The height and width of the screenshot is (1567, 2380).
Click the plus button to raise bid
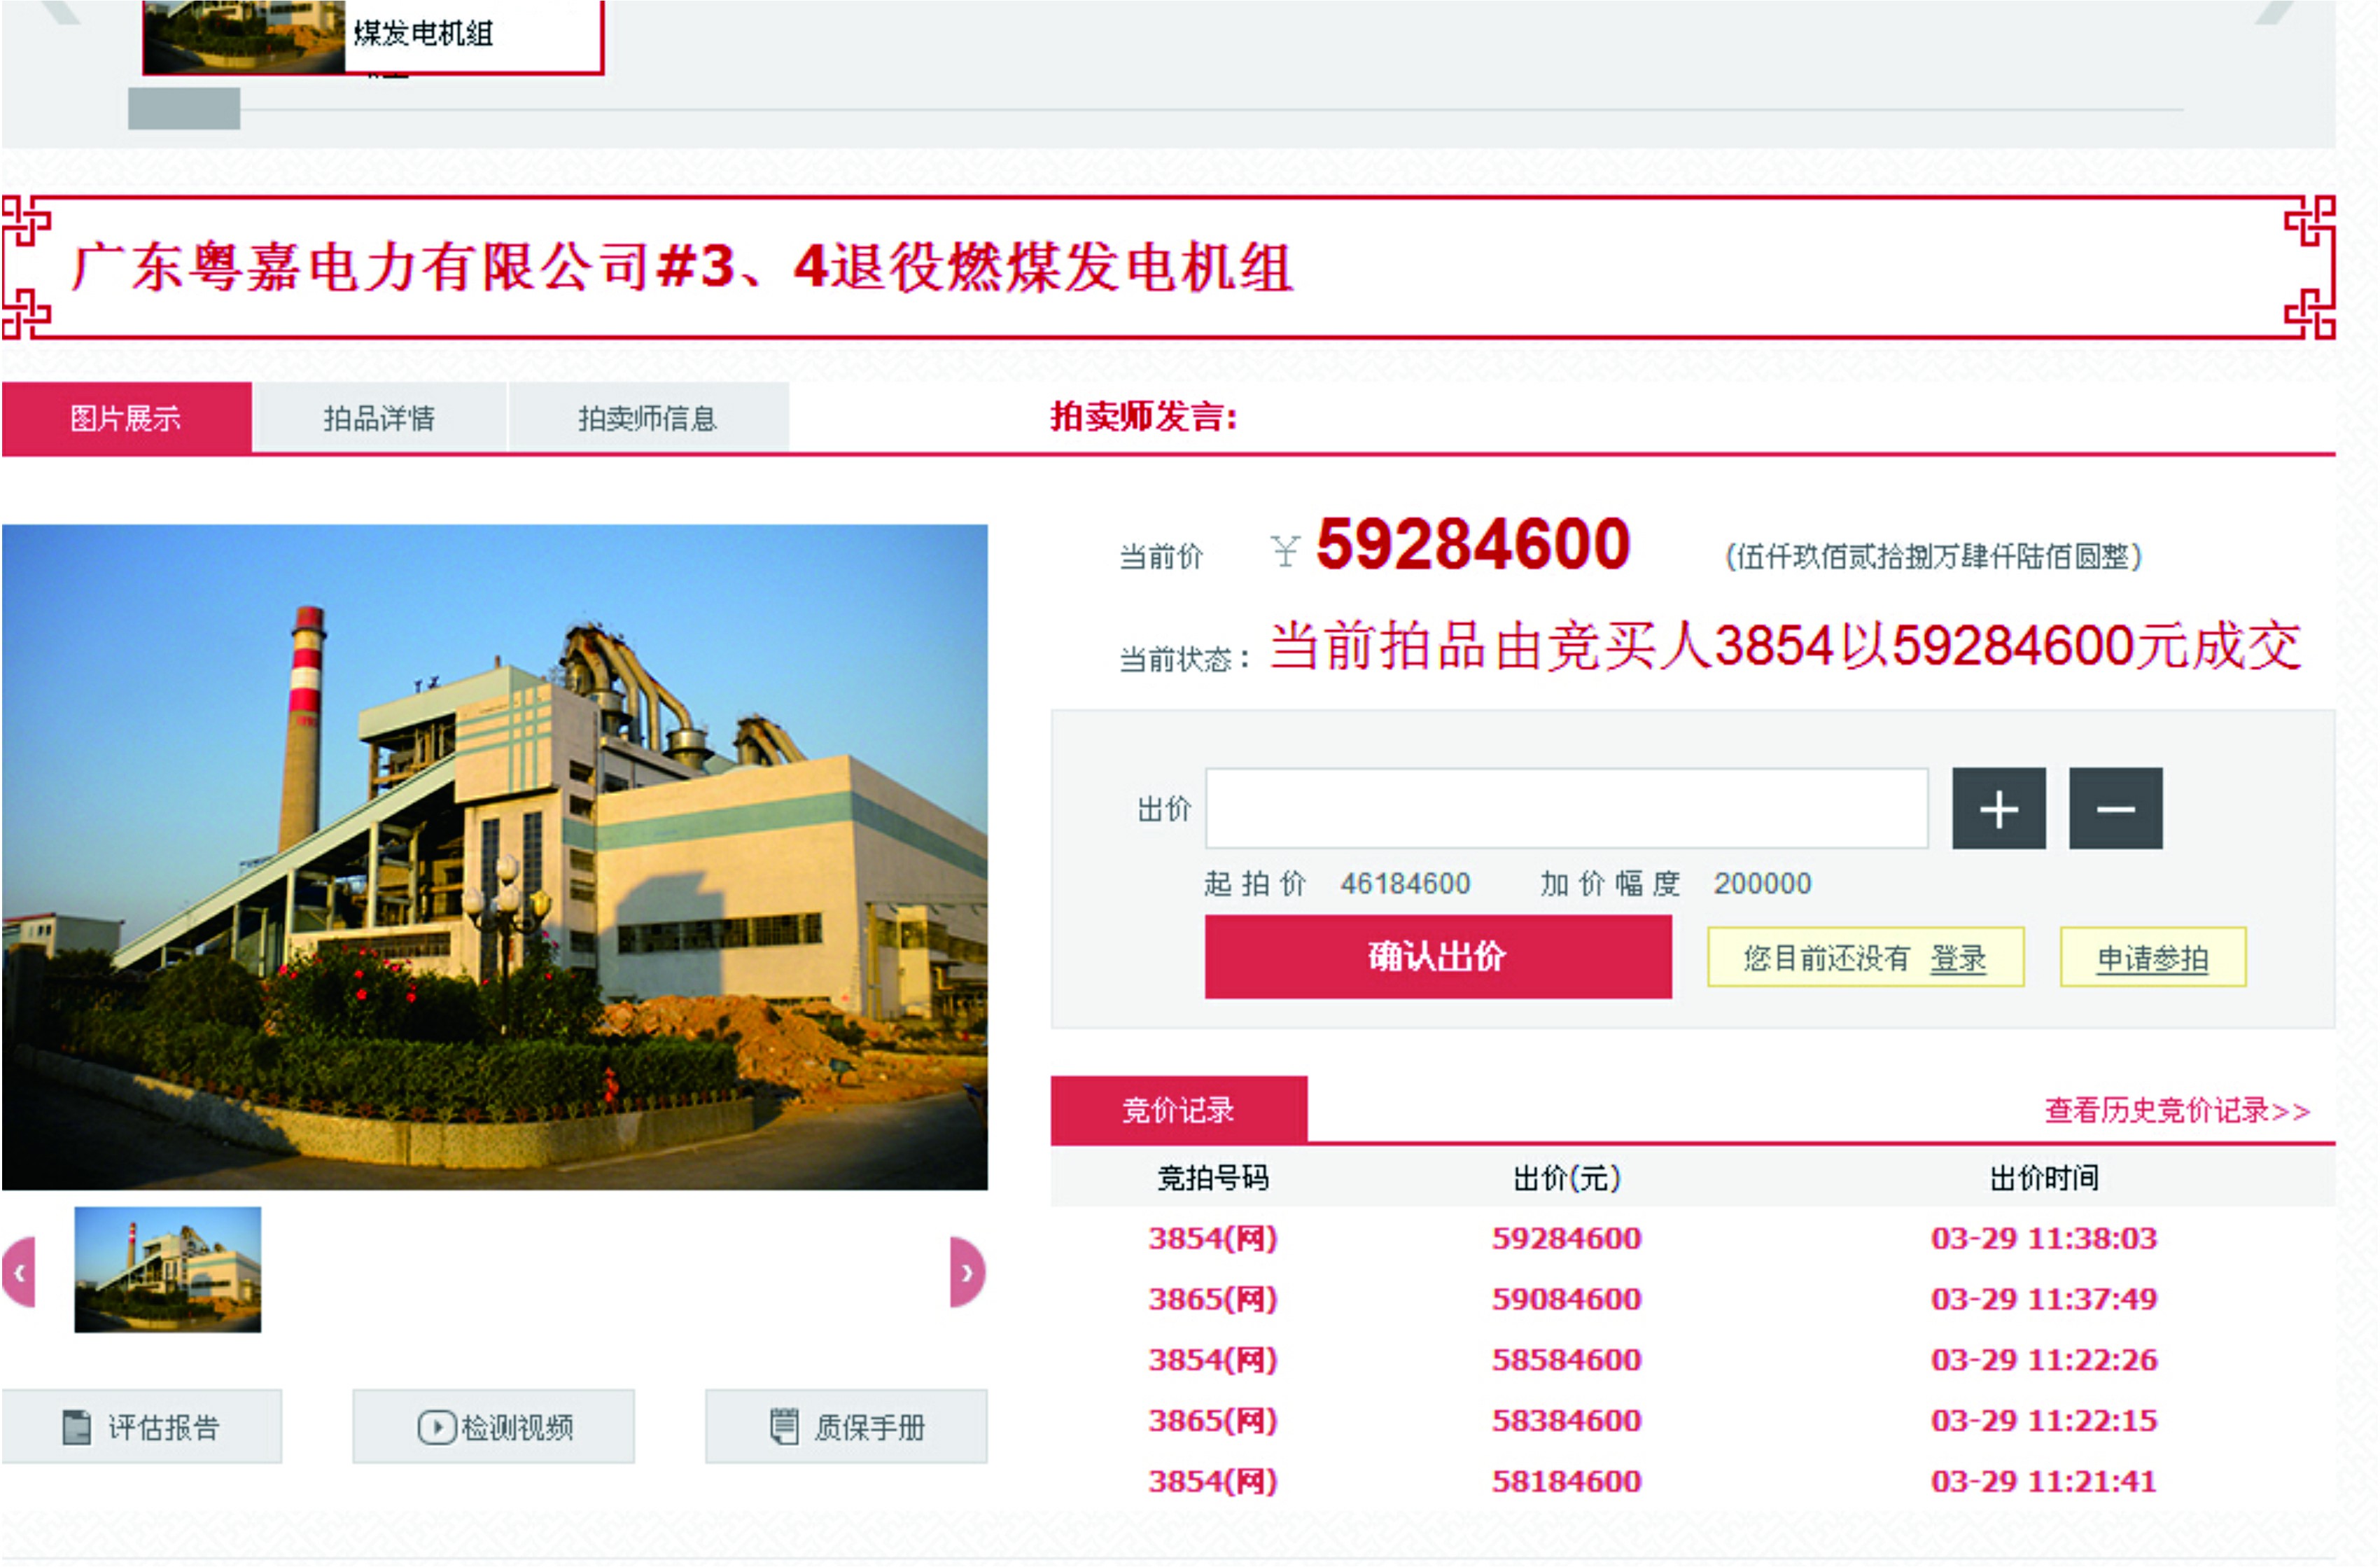(1998, 808)
